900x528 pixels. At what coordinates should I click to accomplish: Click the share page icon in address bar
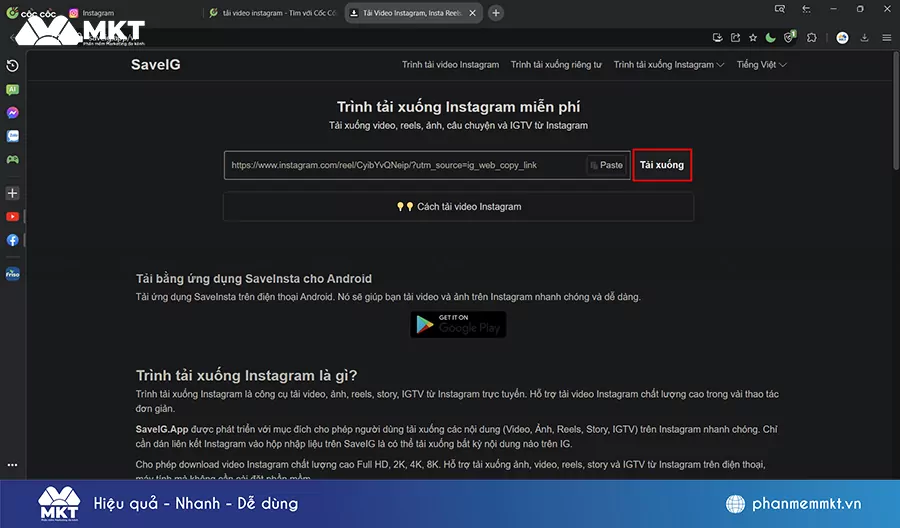click(x=735, y=38)
